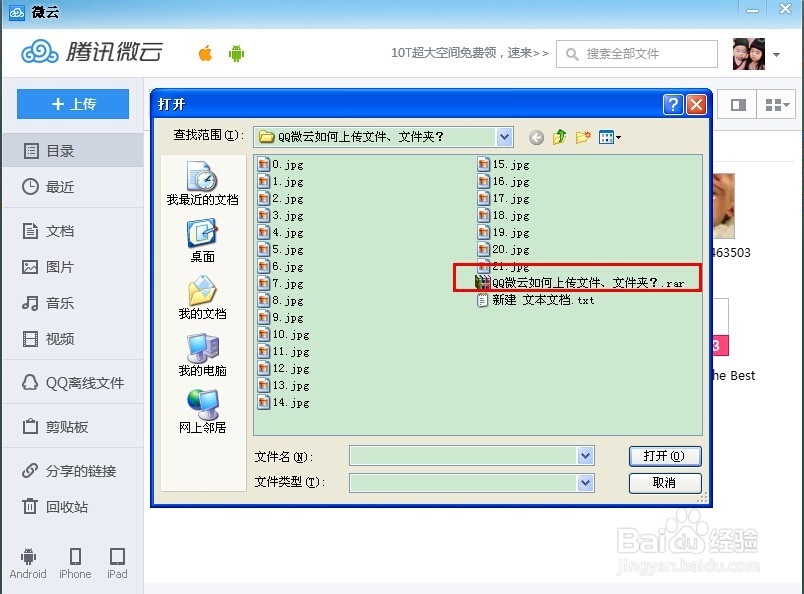Open the grid view mode dropdown
Viewport: 804px width, 594px height.
(x=776, y=105)
